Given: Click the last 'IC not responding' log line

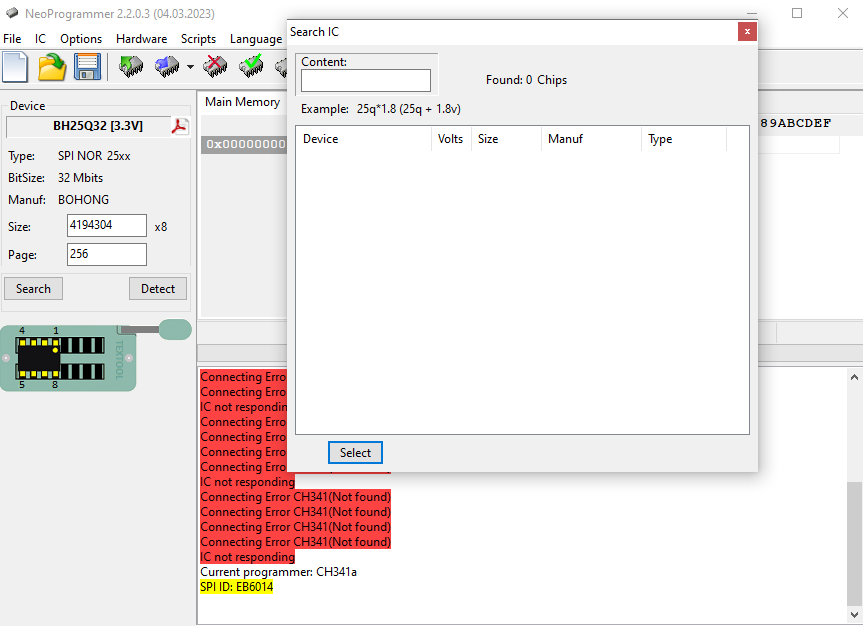Looking at the screenshot, I should tap(248, 557).
